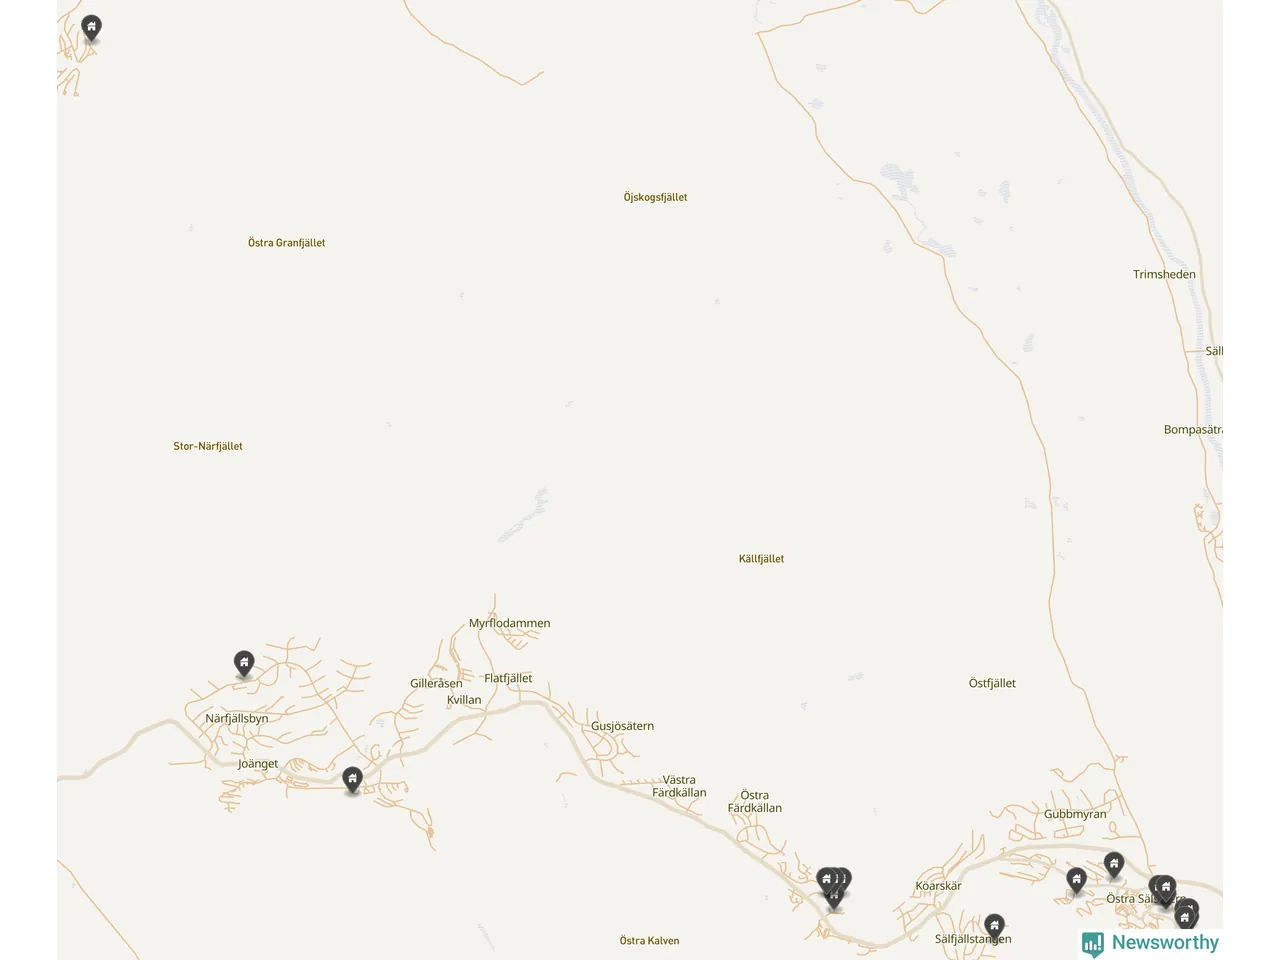
Task: Click the Östfjället label
Action: [992, 683]
